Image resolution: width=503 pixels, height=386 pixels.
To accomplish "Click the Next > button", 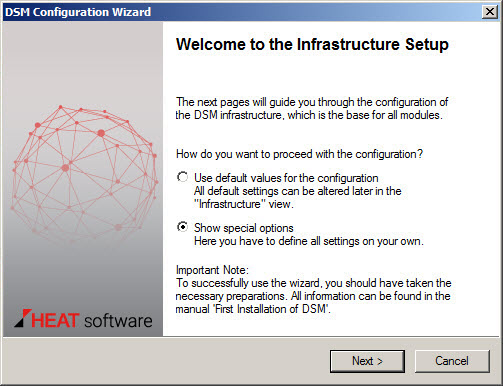I will click(x=367, y=361).
